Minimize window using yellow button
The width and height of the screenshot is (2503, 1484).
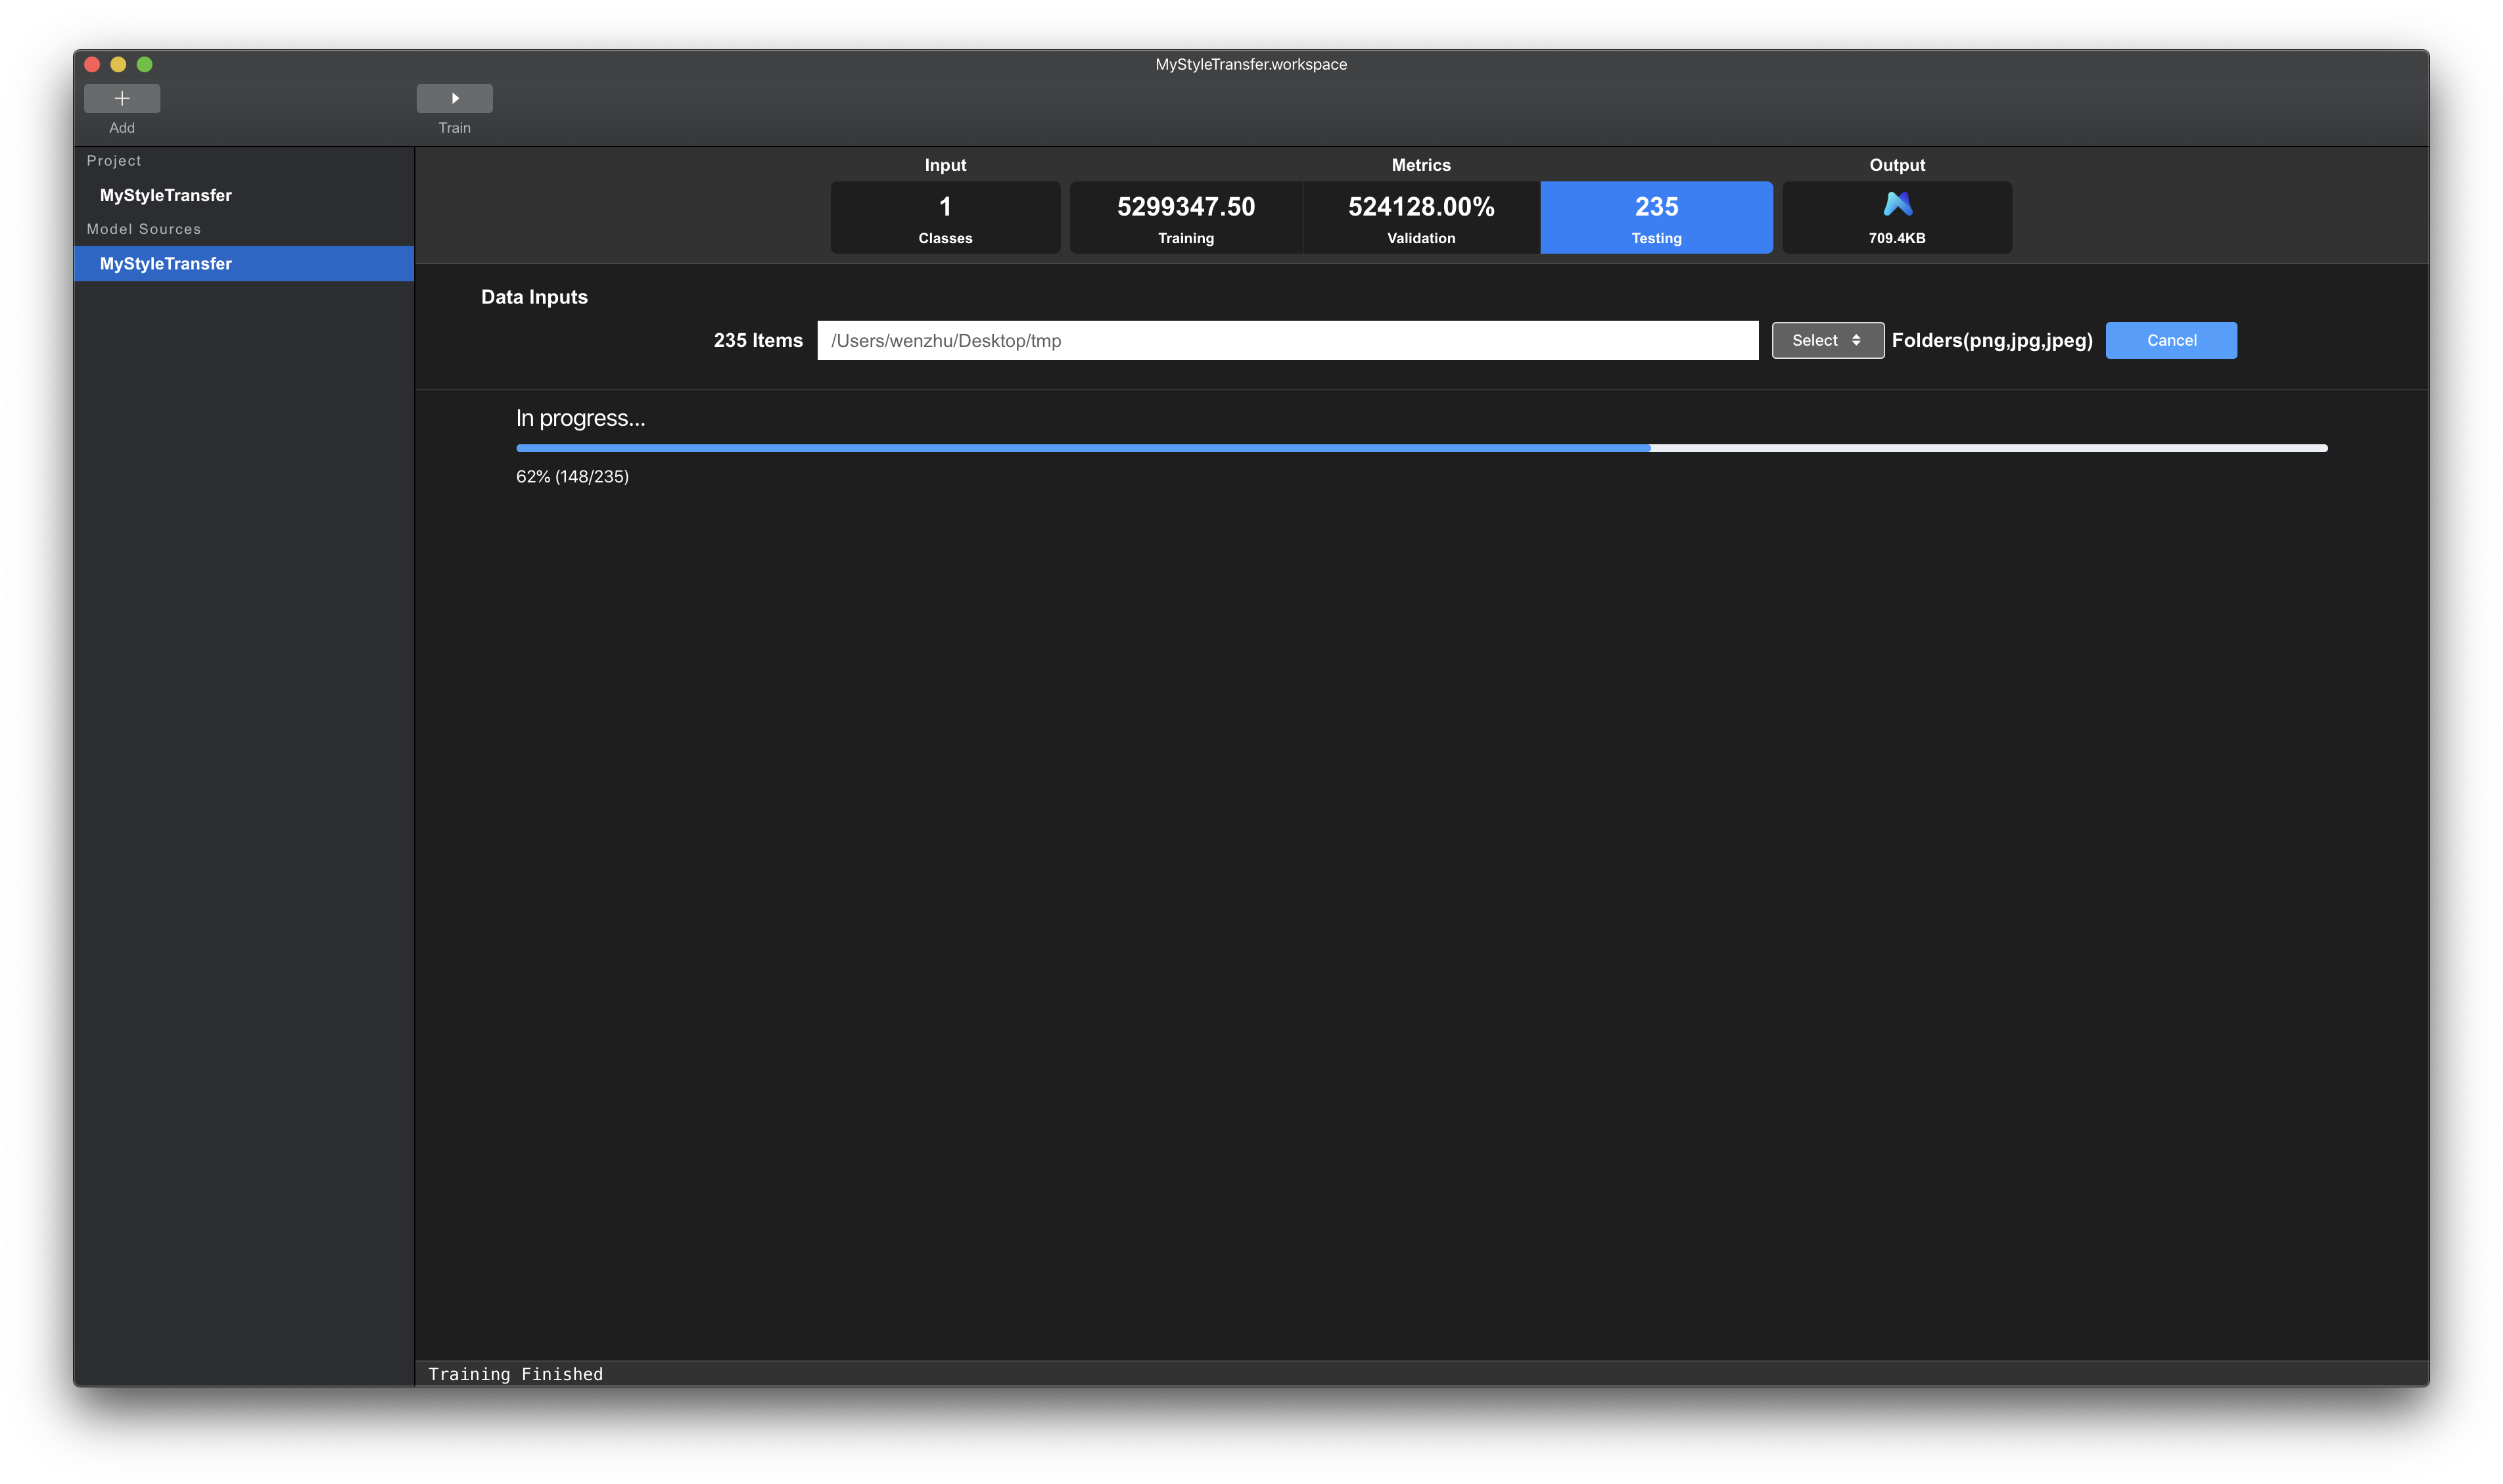[118, 64]
